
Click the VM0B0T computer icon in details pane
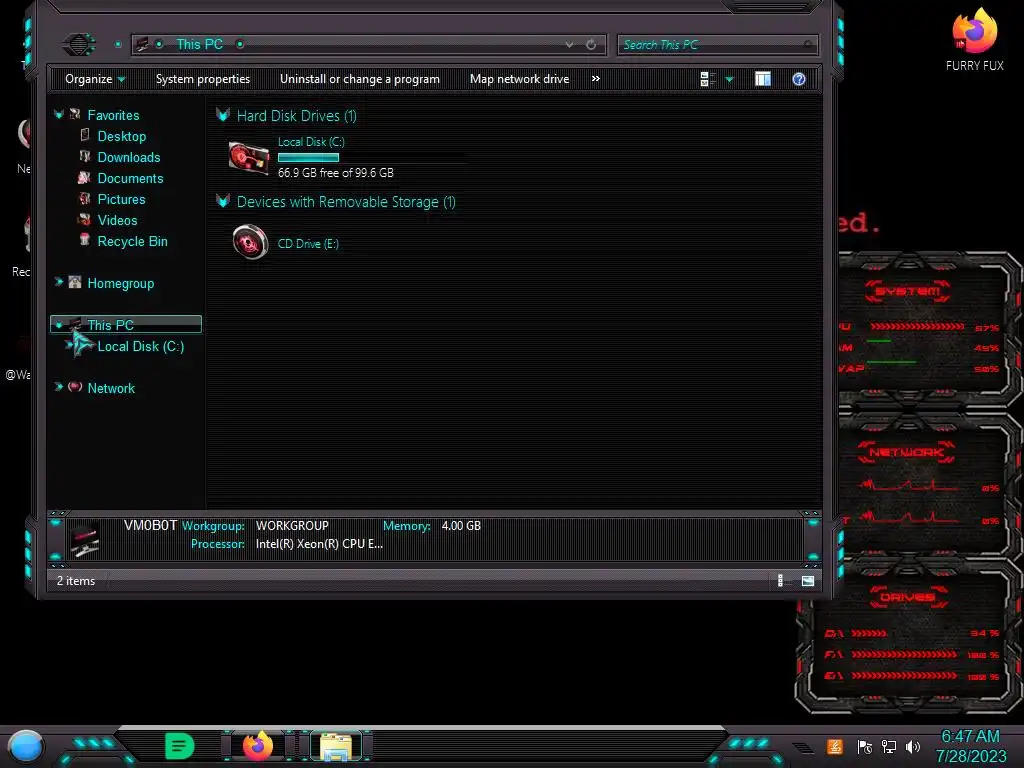coord(85,539)
